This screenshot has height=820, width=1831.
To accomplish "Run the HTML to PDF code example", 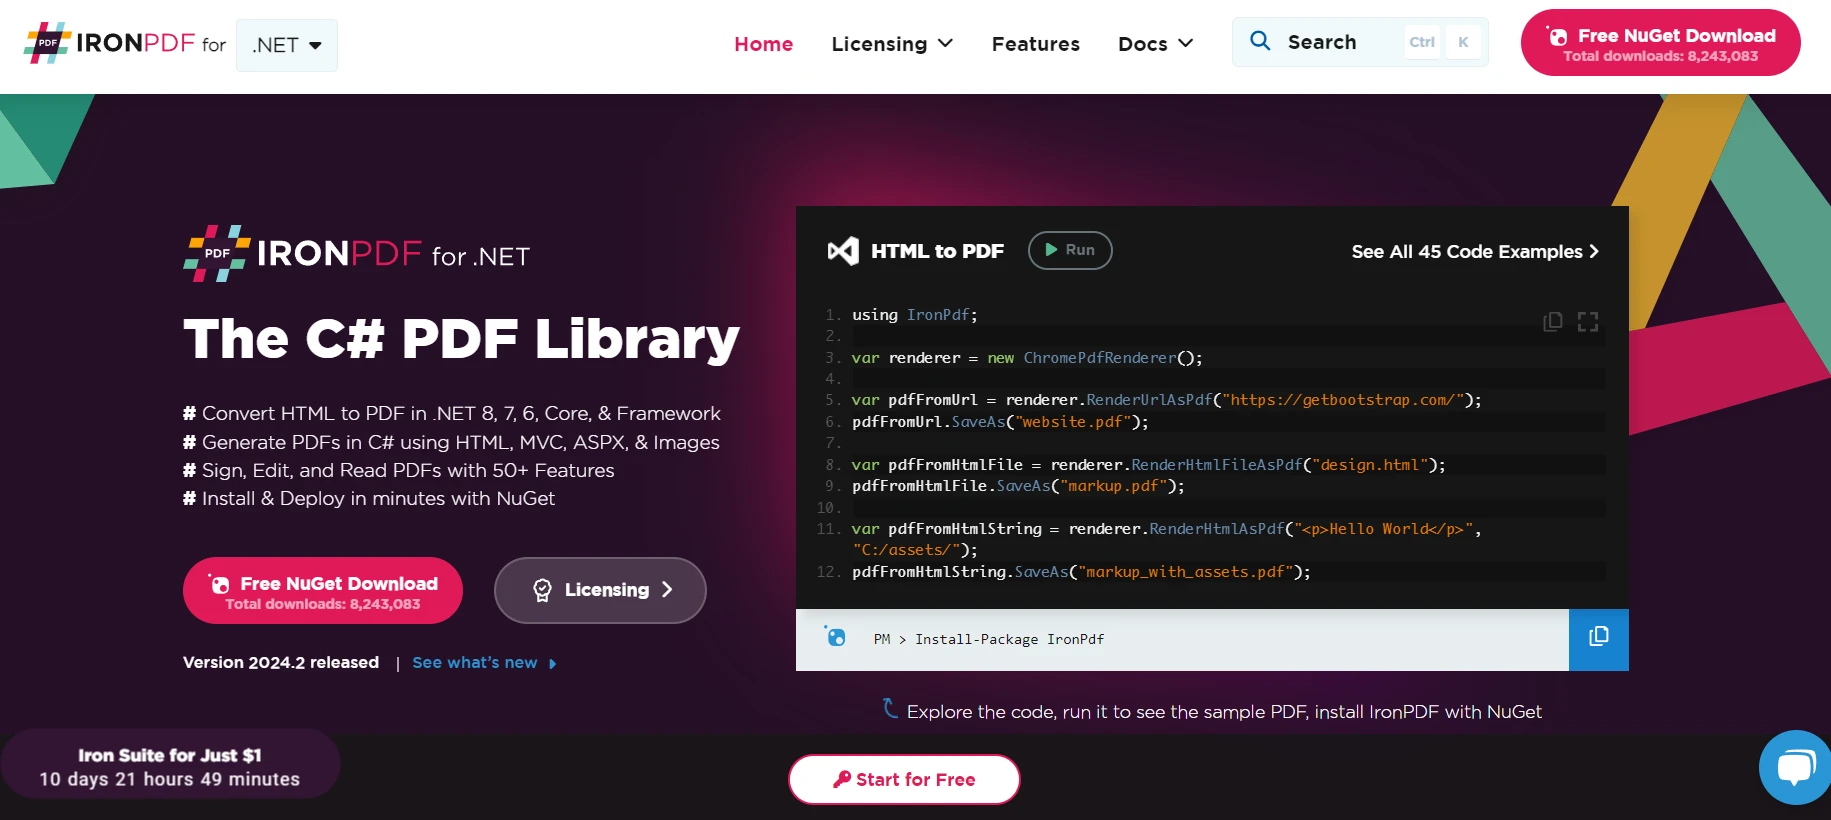I will coord(1070,250).
